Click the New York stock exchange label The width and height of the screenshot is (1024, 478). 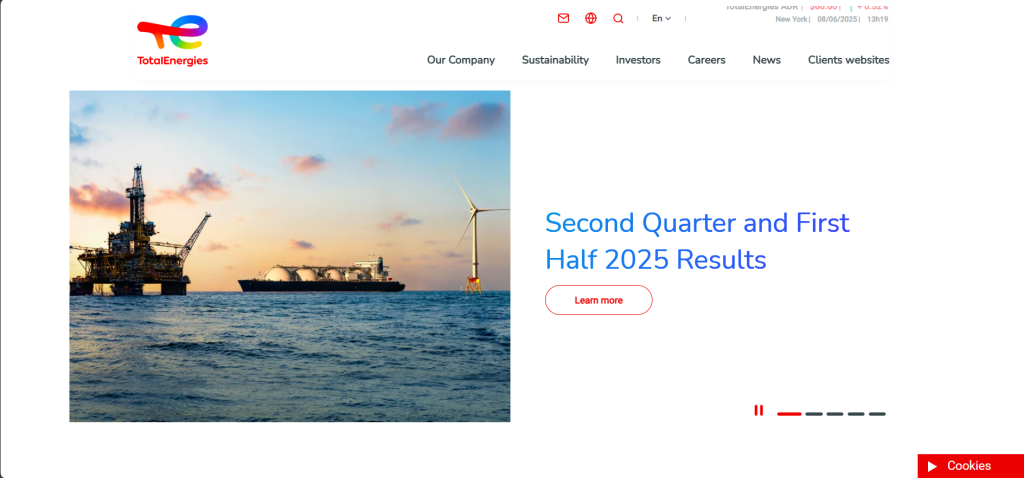(x=792, y=19)
